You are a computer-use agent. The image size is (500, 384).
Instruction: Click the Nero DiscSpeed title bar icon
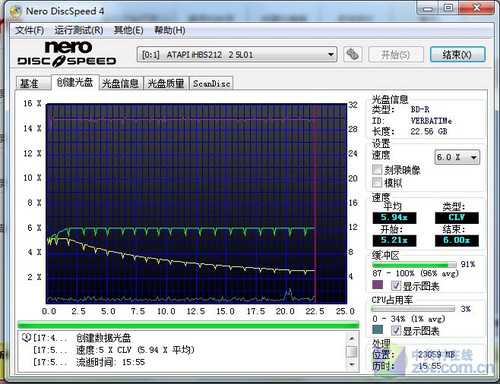[x=16, y=11]
